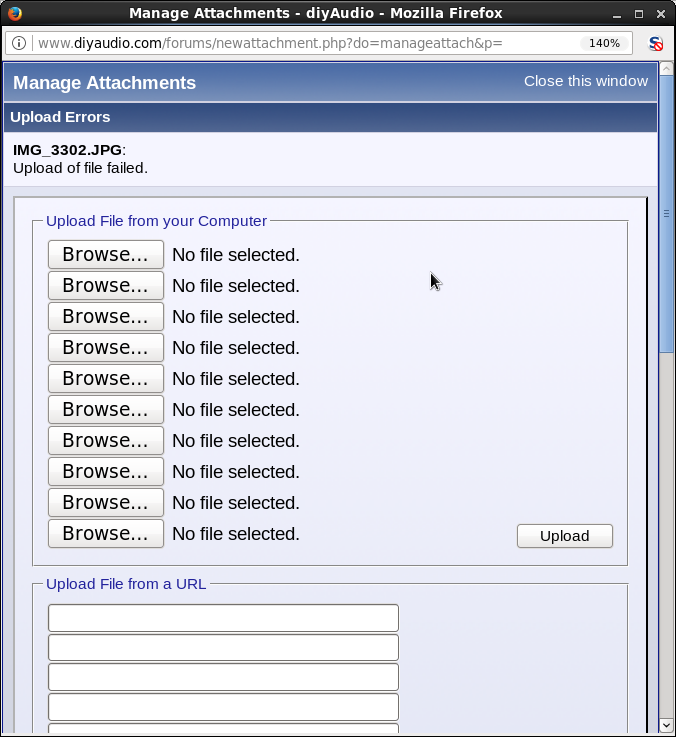Click the diyaudio.com address bar URL
676x737 pixels.
click(270, 43)
